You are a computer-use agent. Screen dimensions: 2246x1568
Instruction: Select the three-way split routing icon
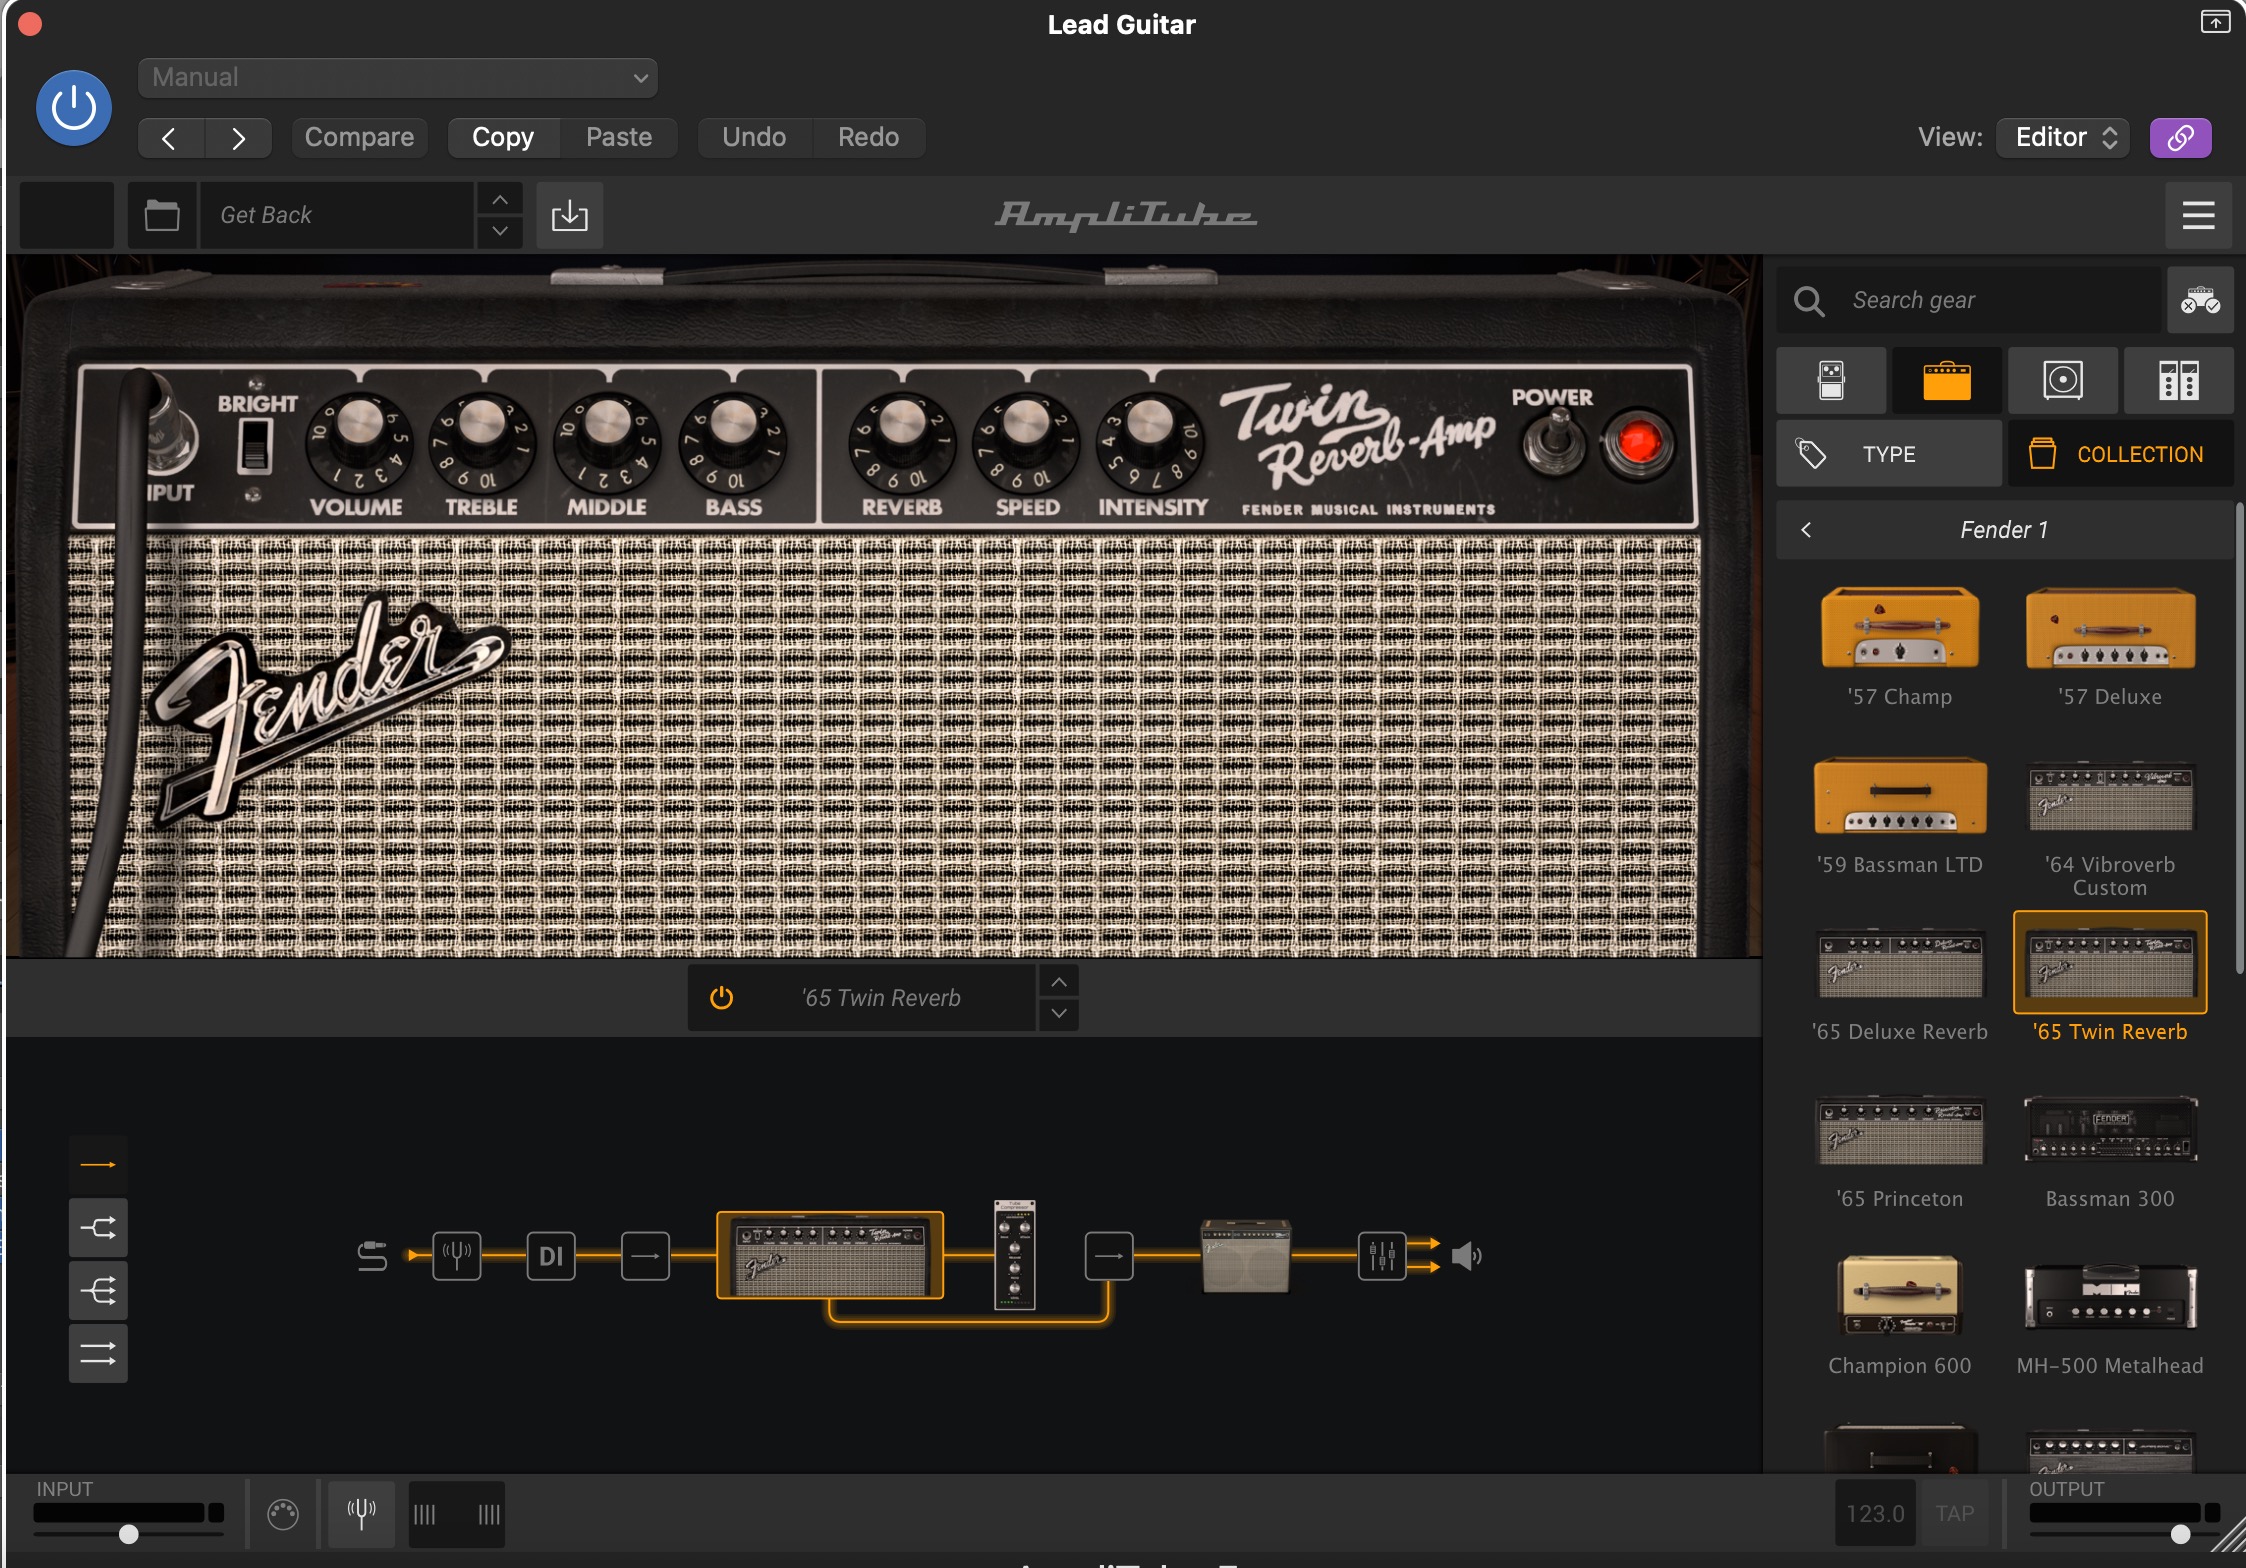point(98,1291)
